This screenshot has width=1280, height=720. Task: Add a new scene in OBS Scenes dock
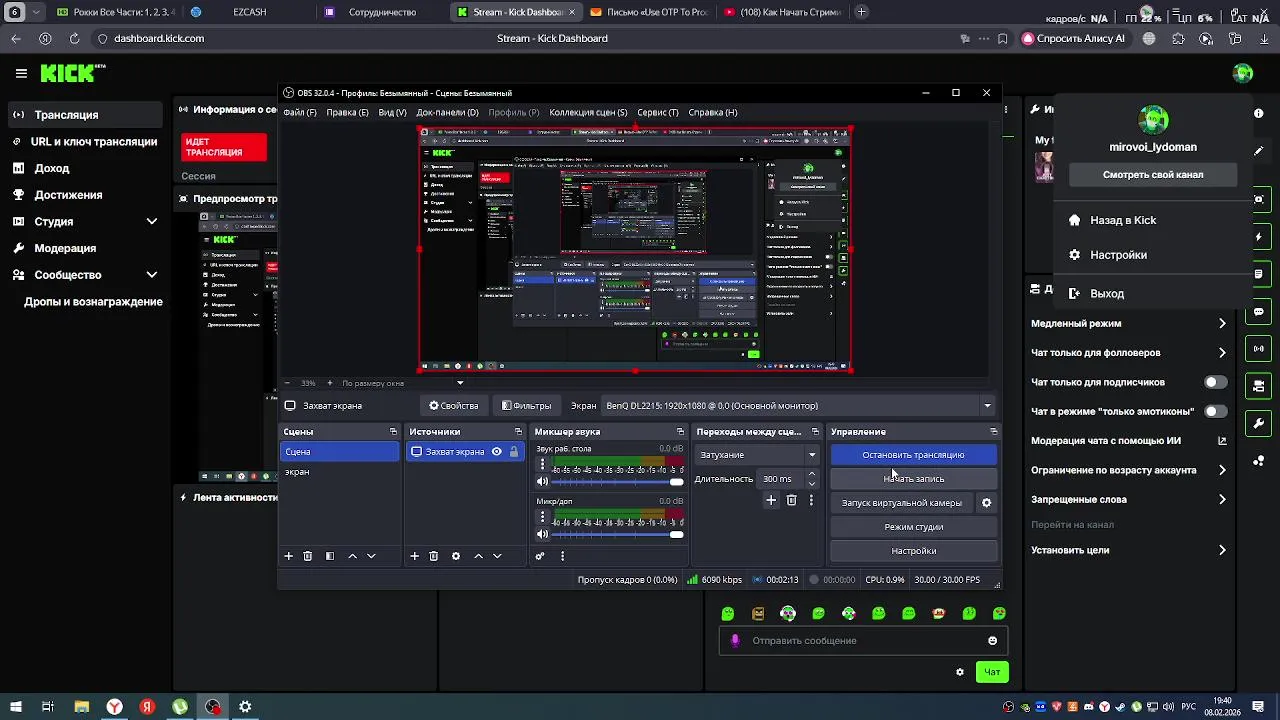click(289, 556)
